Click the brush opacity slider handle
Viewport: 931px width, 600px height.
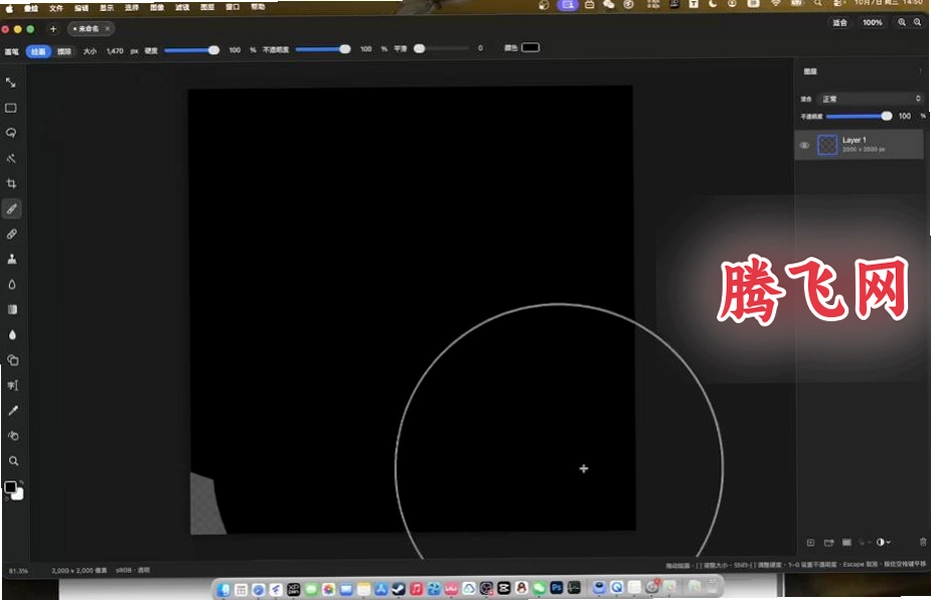coord(345,49)
